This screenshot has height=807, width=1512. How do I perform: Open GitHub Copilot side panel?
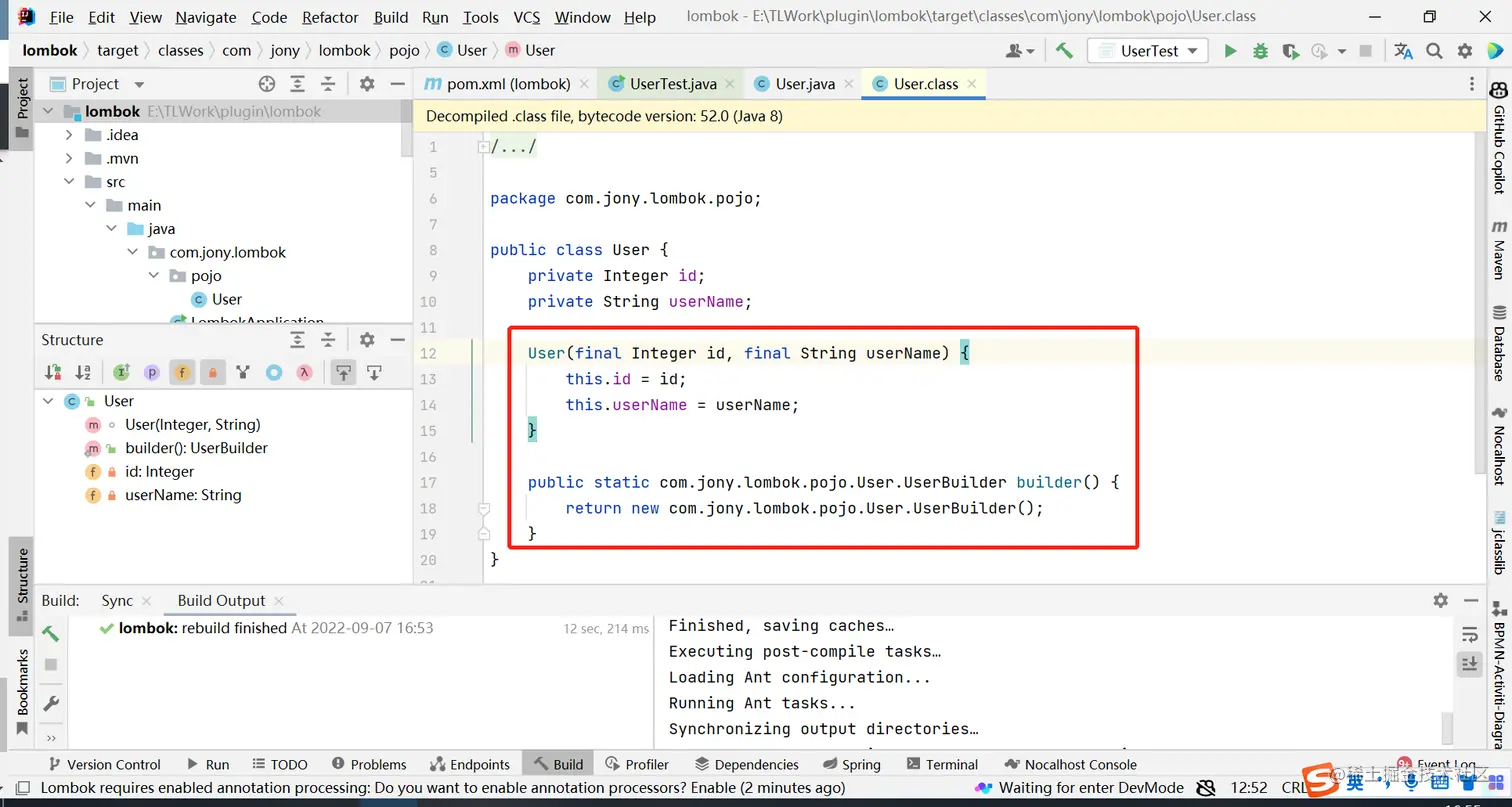(1499, 138)
